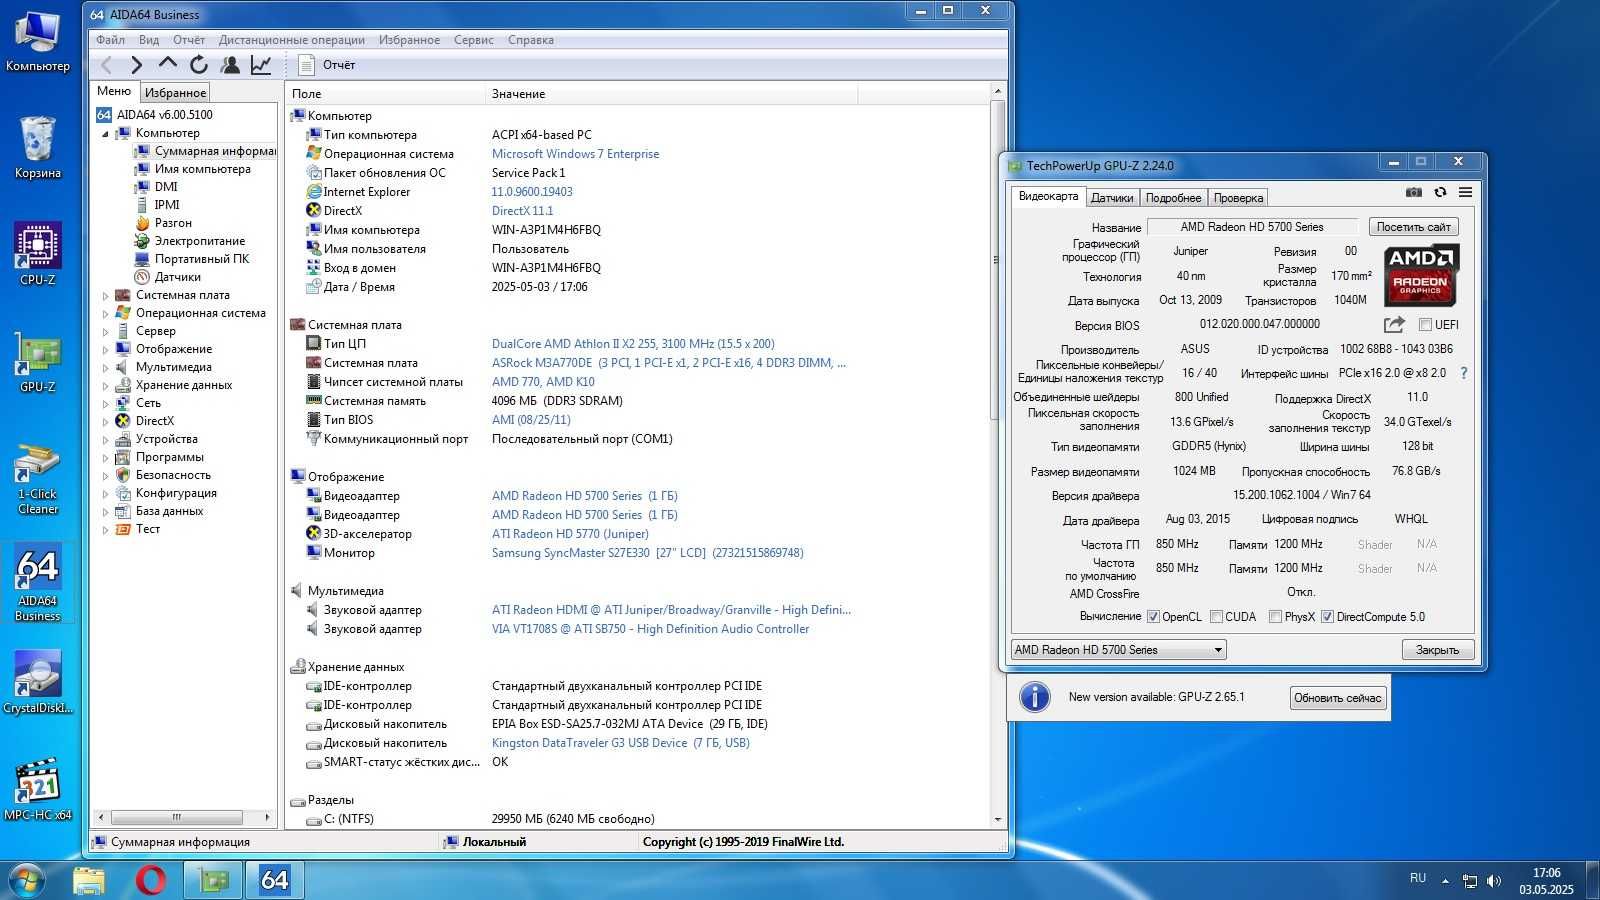This screenshot has width=1600, height=900.
Task: Open the GPU-Z hamburger menu icon
Action: (x=1465, y=192)
